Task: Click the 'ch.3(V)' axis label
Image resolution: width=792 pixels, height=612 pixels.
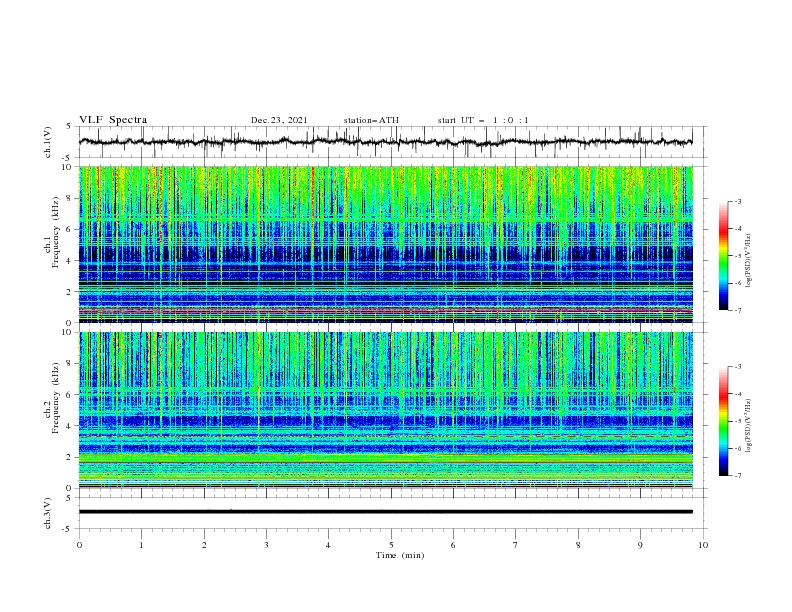Action: 48,513
